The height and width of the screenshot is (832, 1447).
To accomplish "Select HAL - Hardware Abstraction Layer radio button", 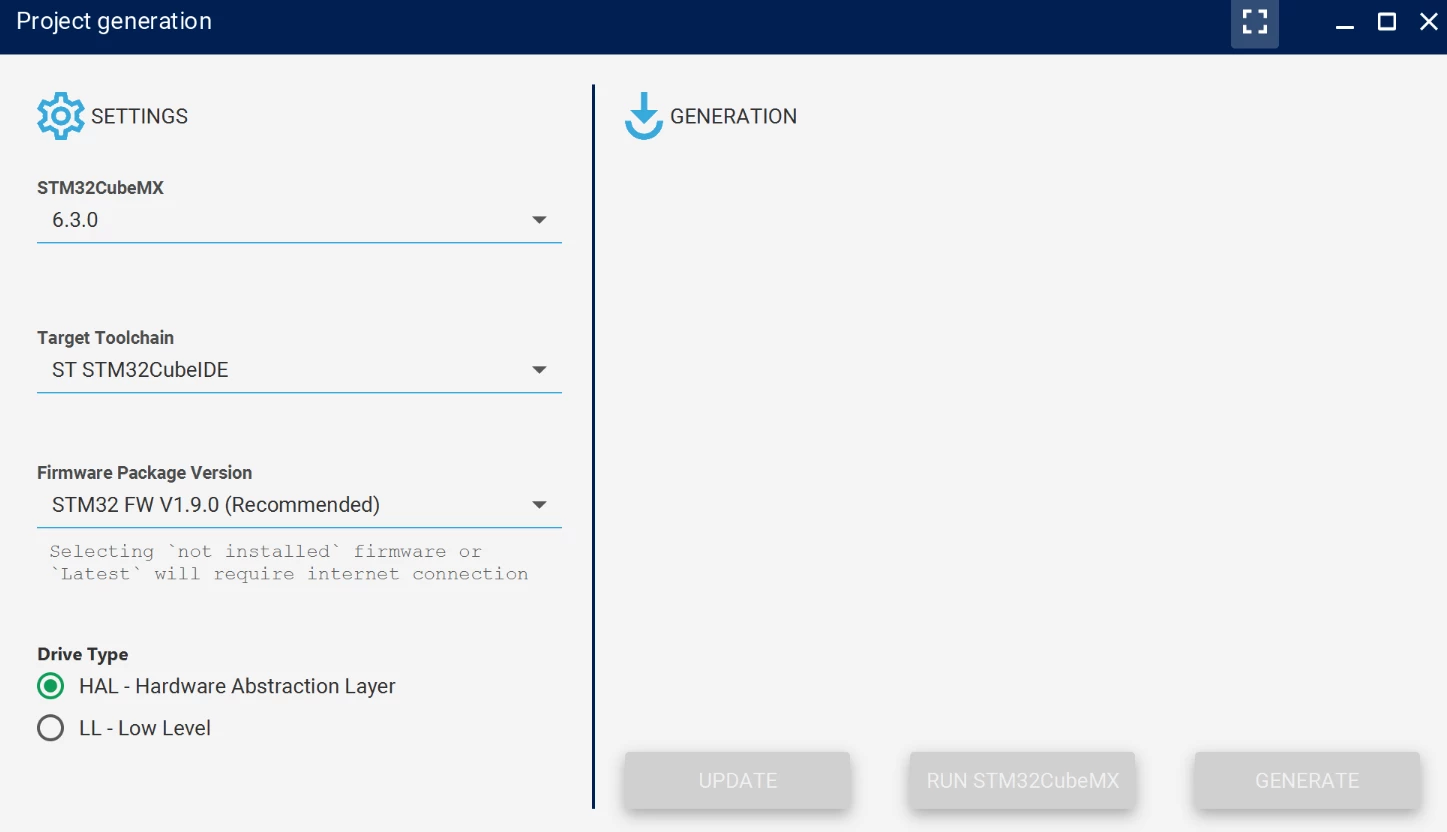I will pyautogui.click(x=51, y=686).
